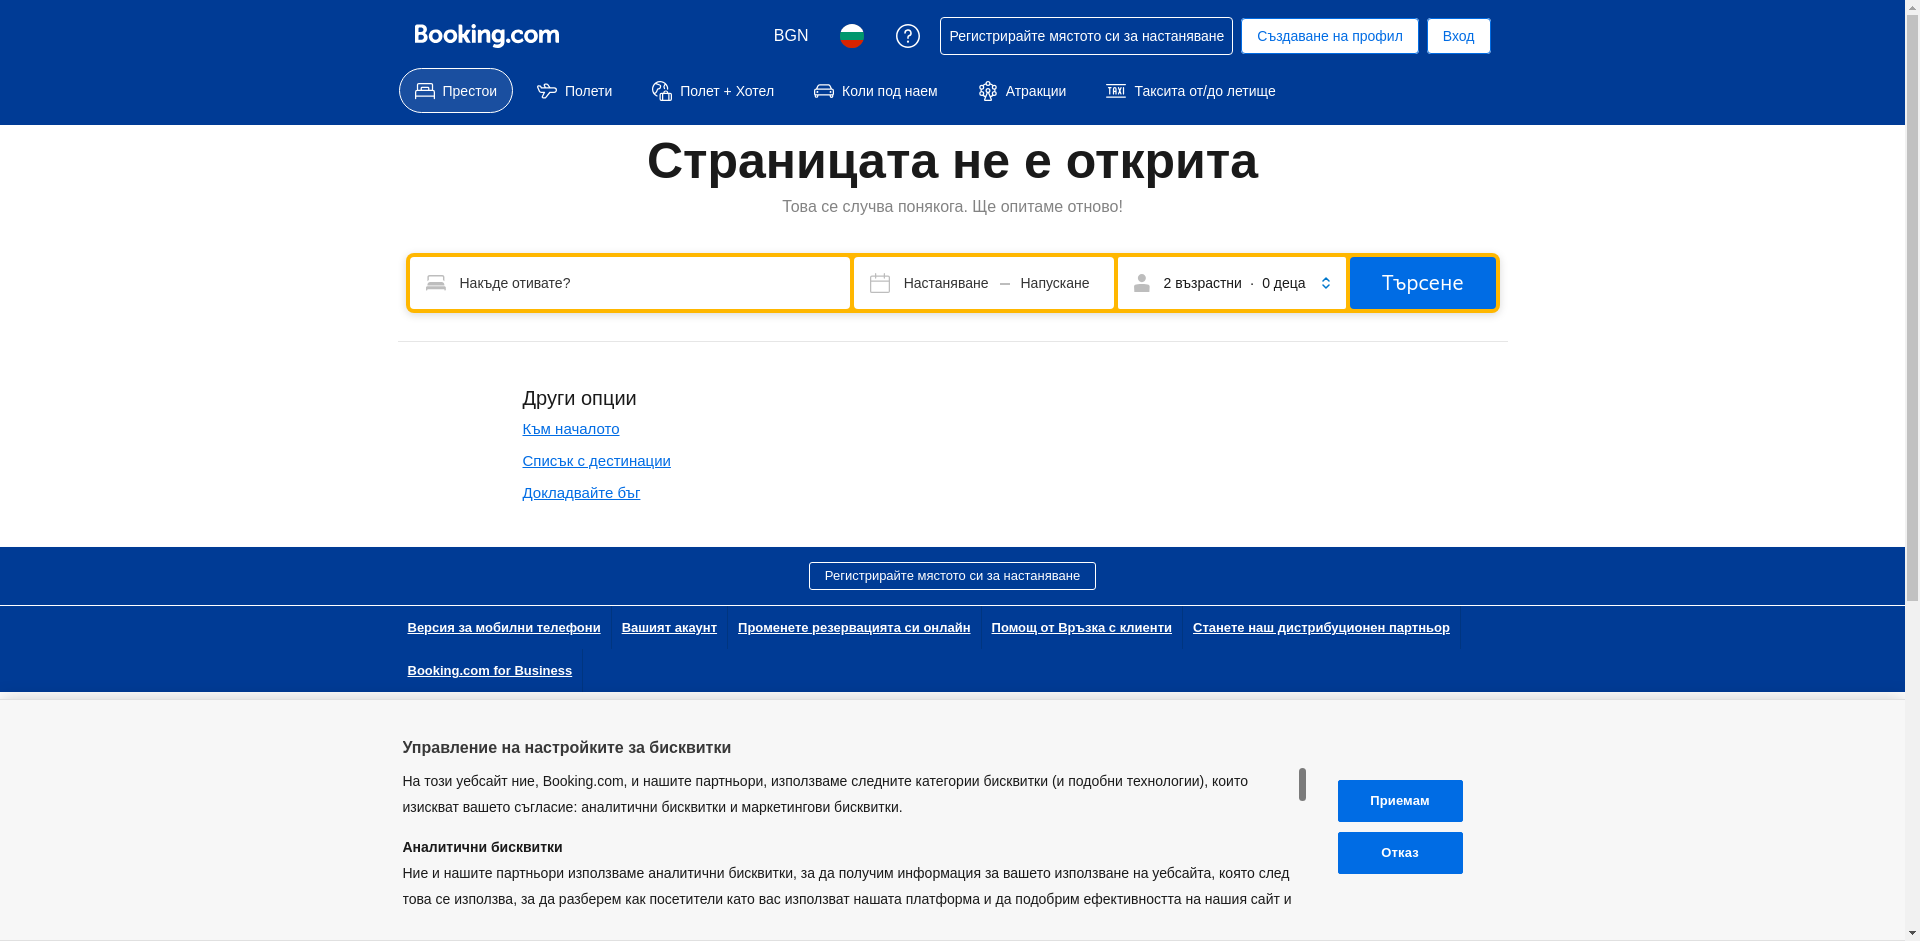Click the Търсене search button
This screenshot has height=941, width=1920.
[1422, 283]
